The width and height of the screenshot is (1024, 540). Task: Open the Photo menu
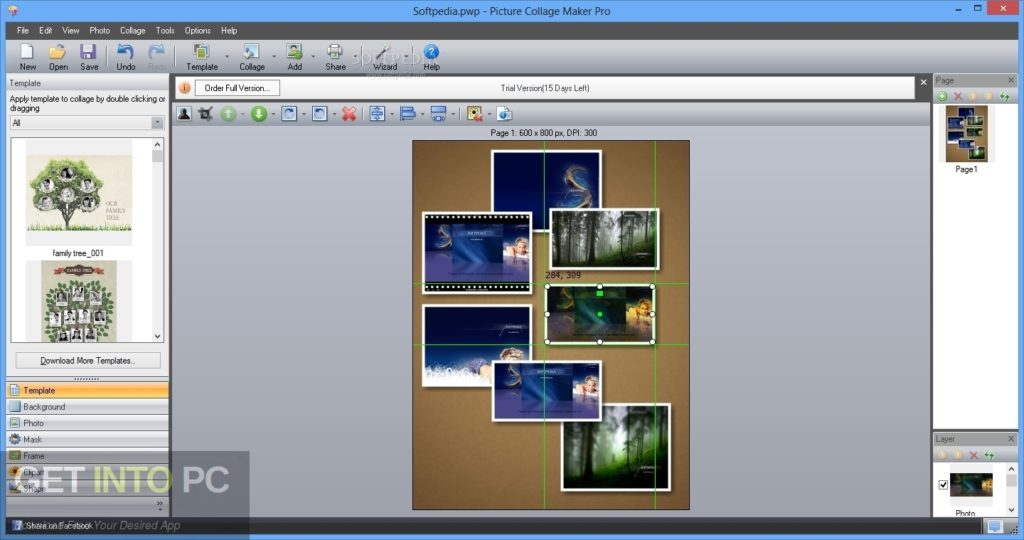[x=99, y=31]
